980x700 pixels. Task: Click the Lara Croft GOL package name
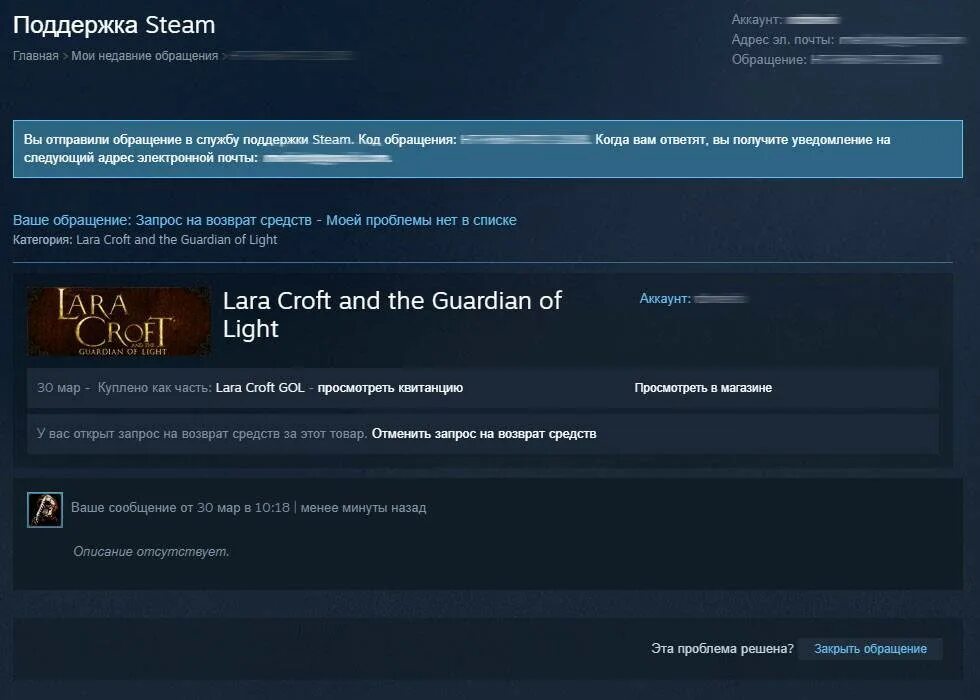coord(260,388)
